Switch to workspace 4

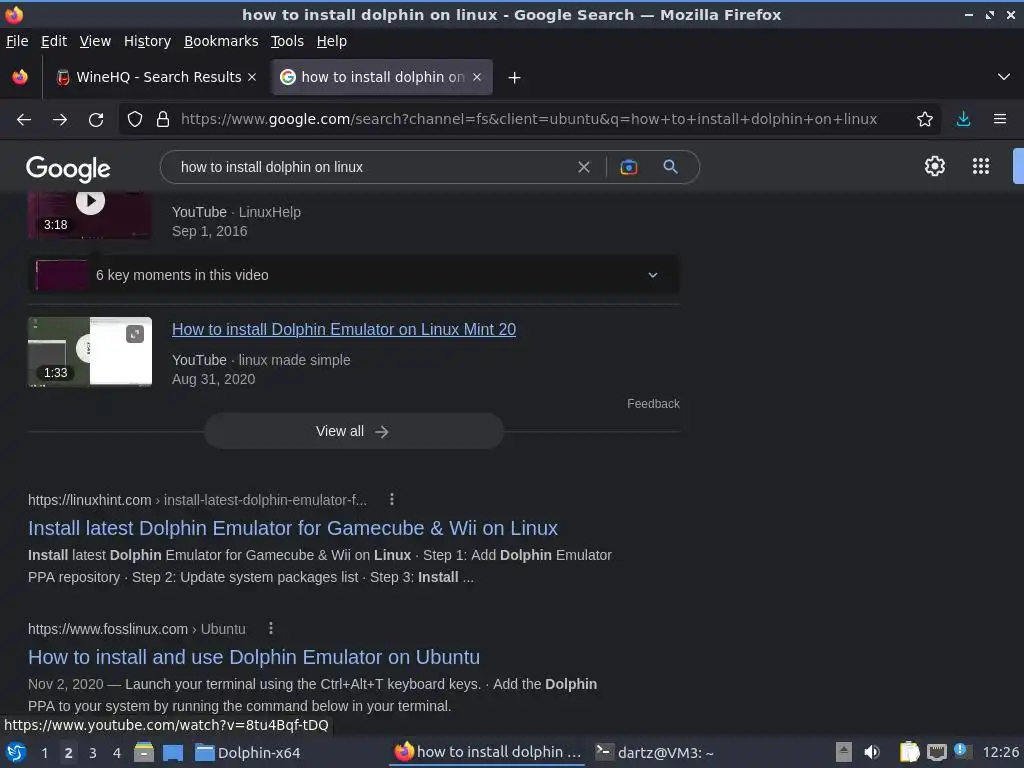117,753
